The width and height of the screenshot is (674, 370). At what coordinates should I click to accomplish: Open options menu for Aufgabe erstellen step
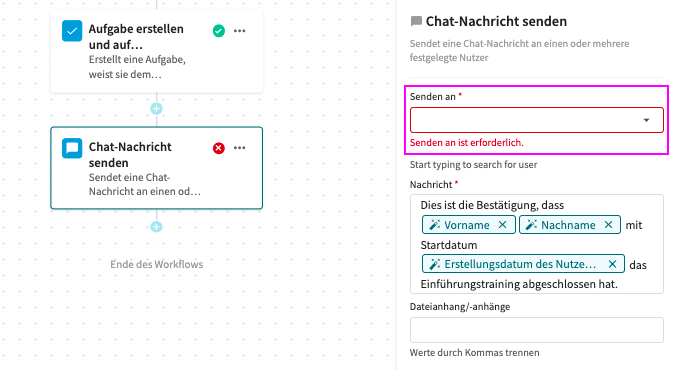tap(239, 31)
